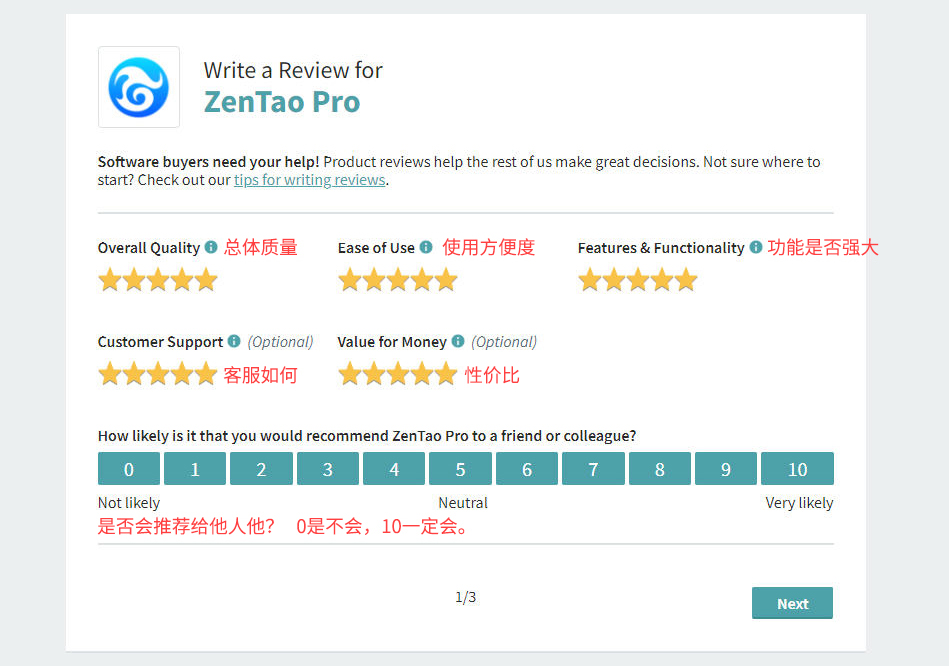
Task: Set Overall Quality to one star
Action: (x=110, y=280)
